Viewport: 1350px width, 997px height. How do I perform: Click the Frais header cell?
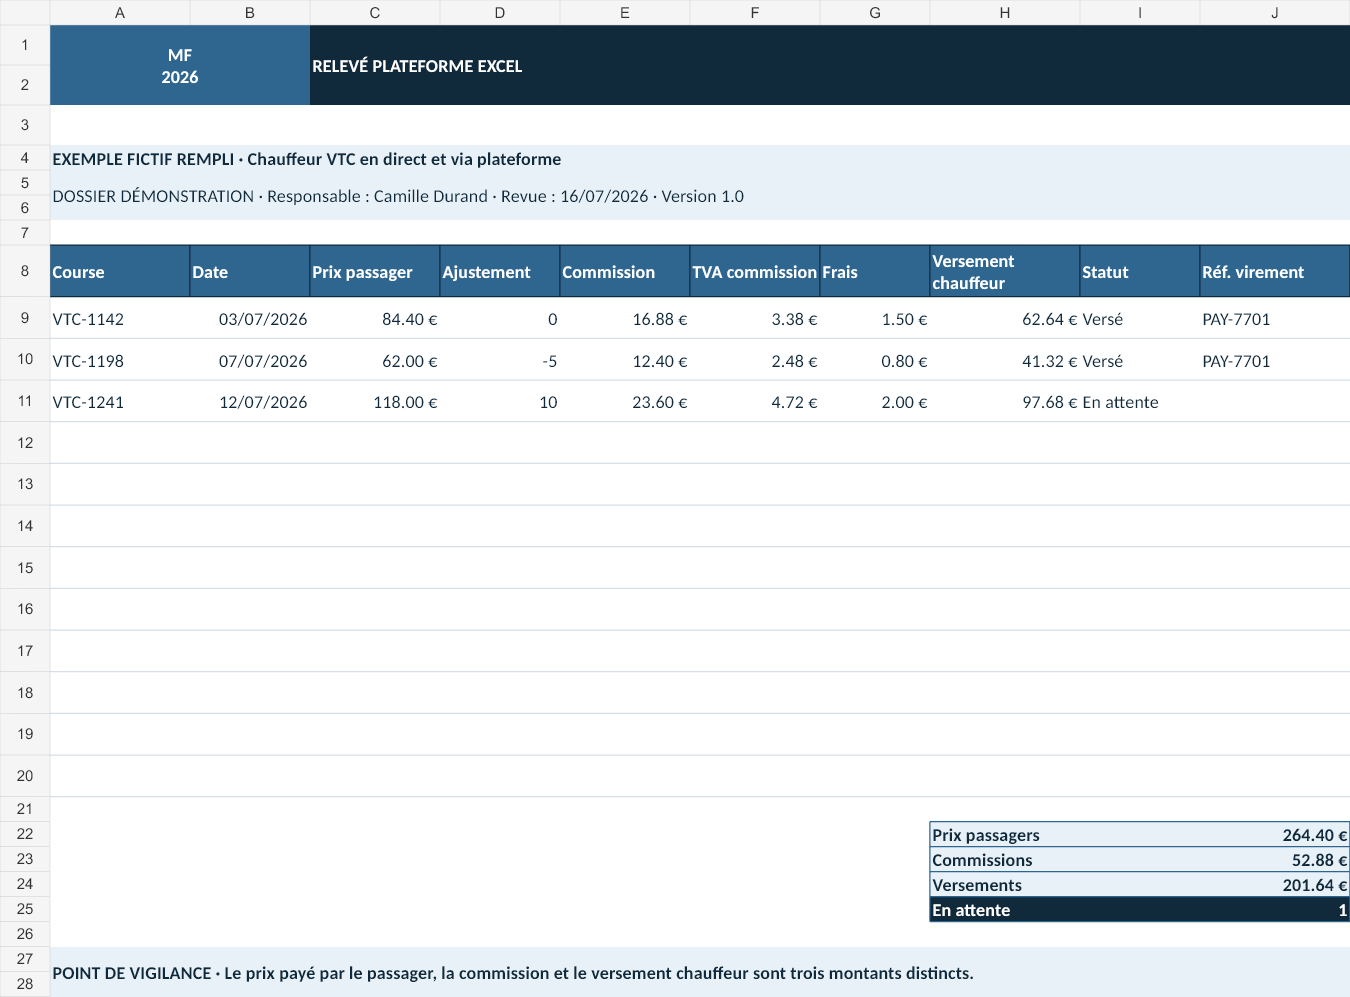pyautogui.click(x=875, y=272)
